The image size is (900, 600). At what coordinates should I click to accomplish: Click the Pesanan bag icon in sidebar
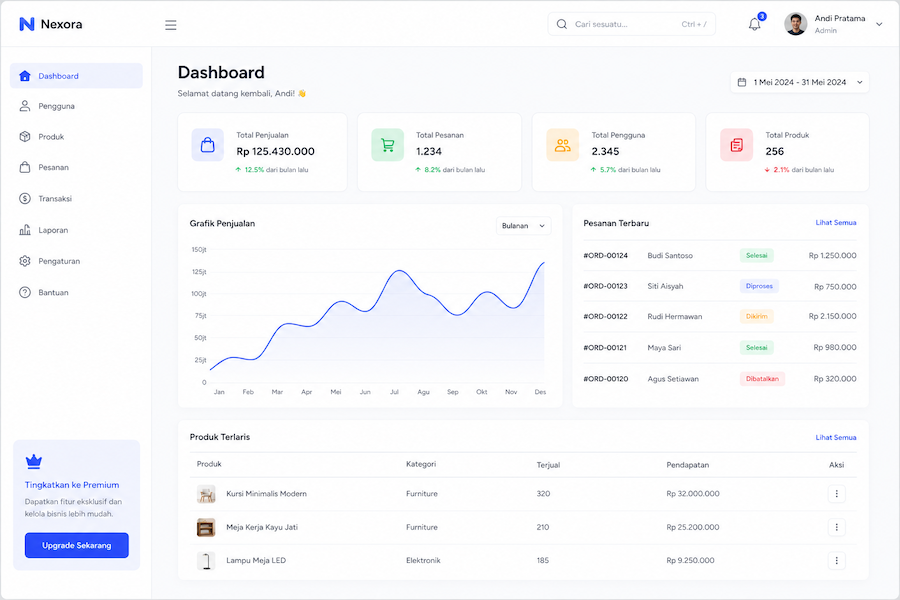pos(25,167)
